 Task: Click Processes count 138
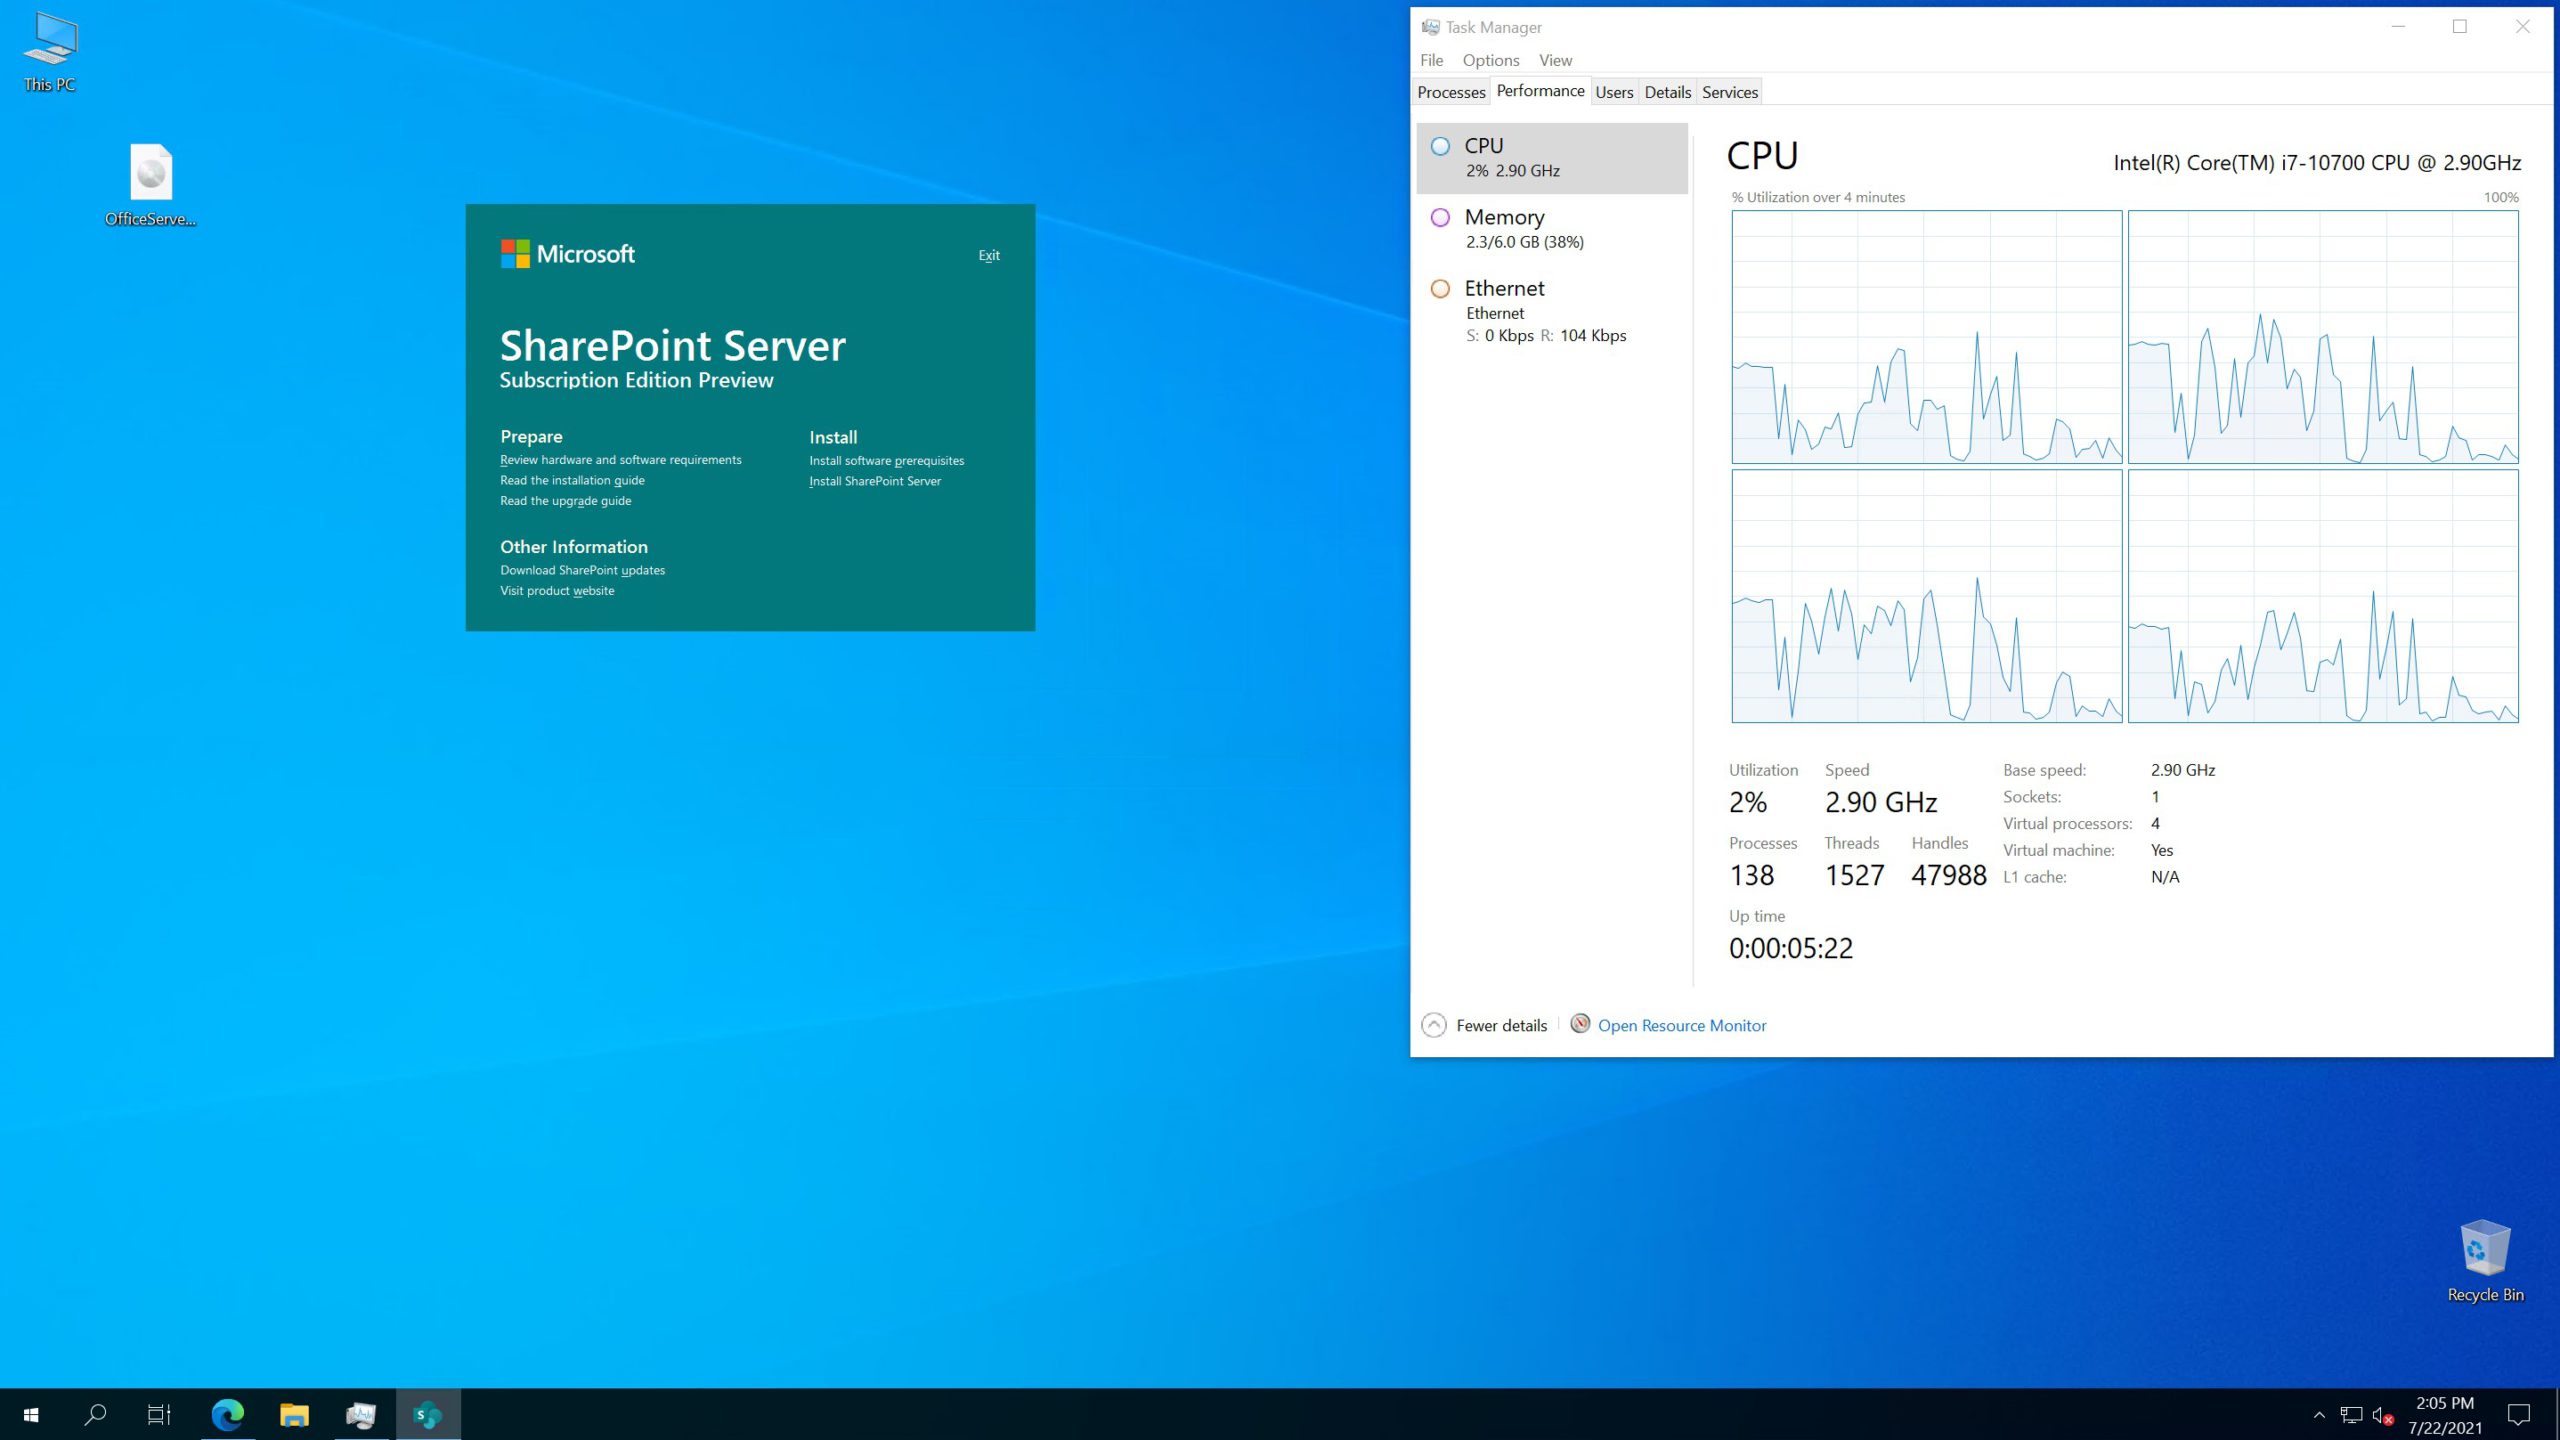coord(1751,875)
